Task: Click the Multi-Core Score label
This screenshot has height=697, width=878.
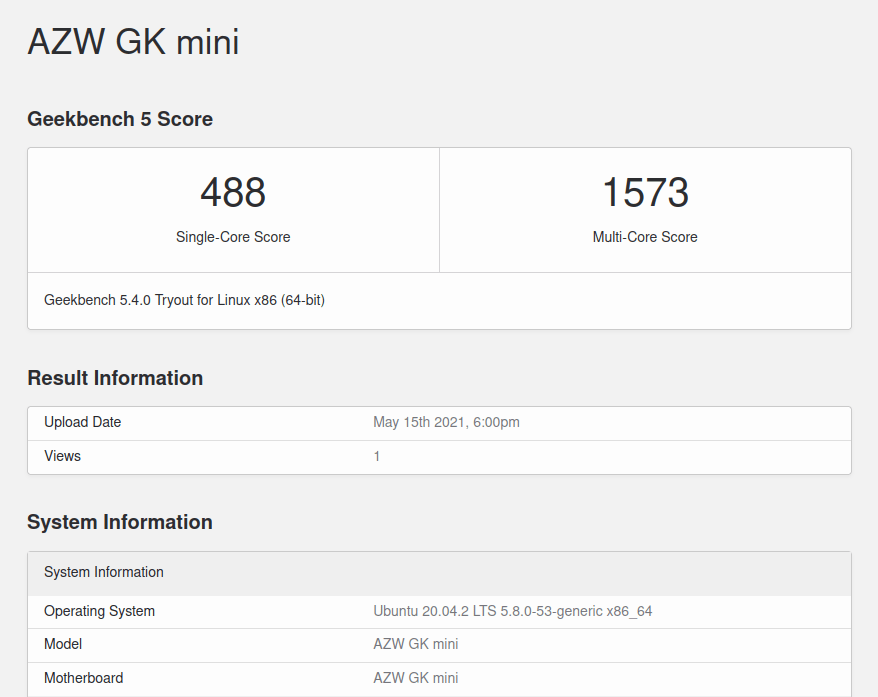Action: coord(645,237)
